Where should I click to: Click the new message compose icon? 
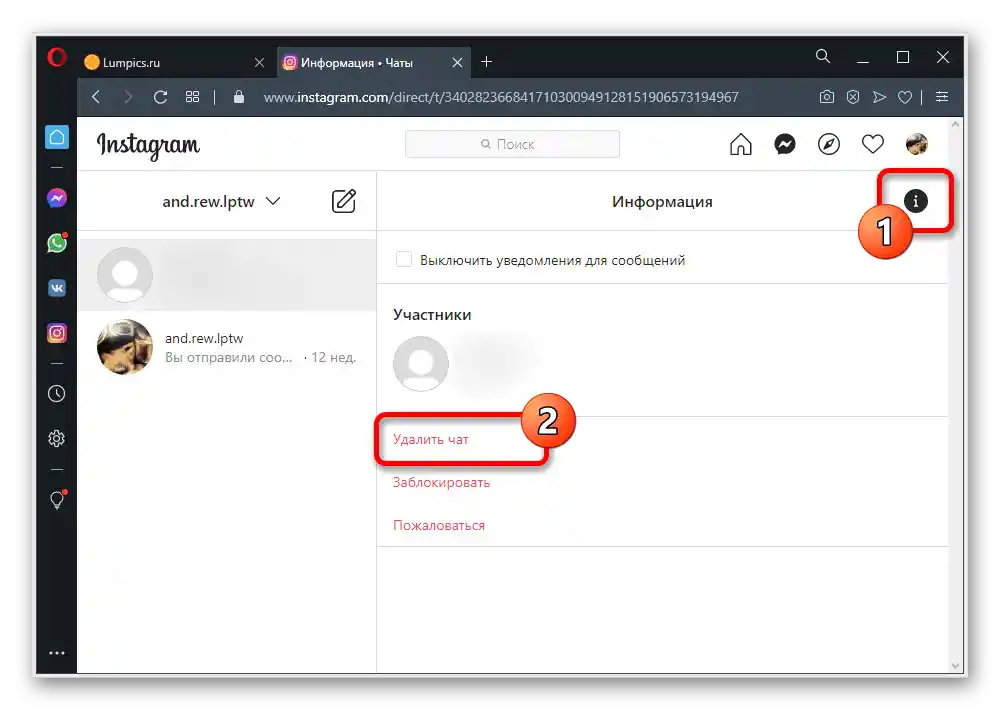(x=343, y=202)
